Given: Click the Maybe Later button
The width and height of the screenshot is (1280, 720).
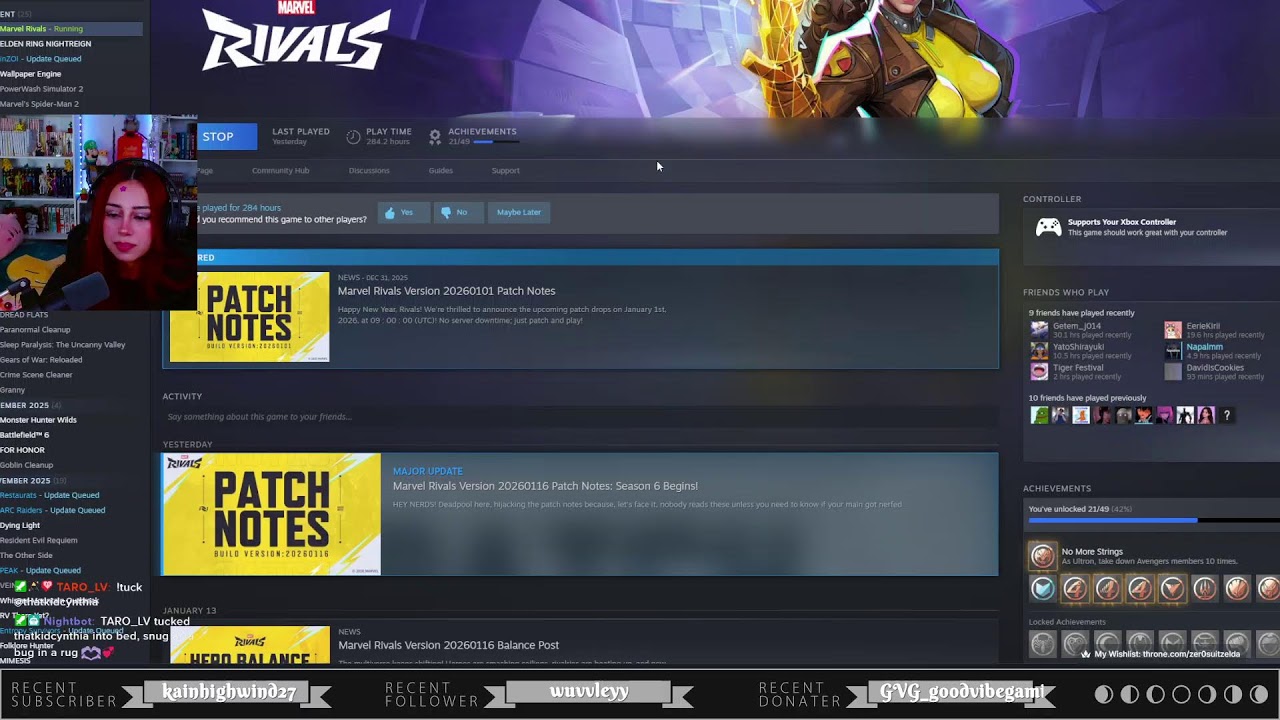Looking at the screenshot, I should pos(519,212).
